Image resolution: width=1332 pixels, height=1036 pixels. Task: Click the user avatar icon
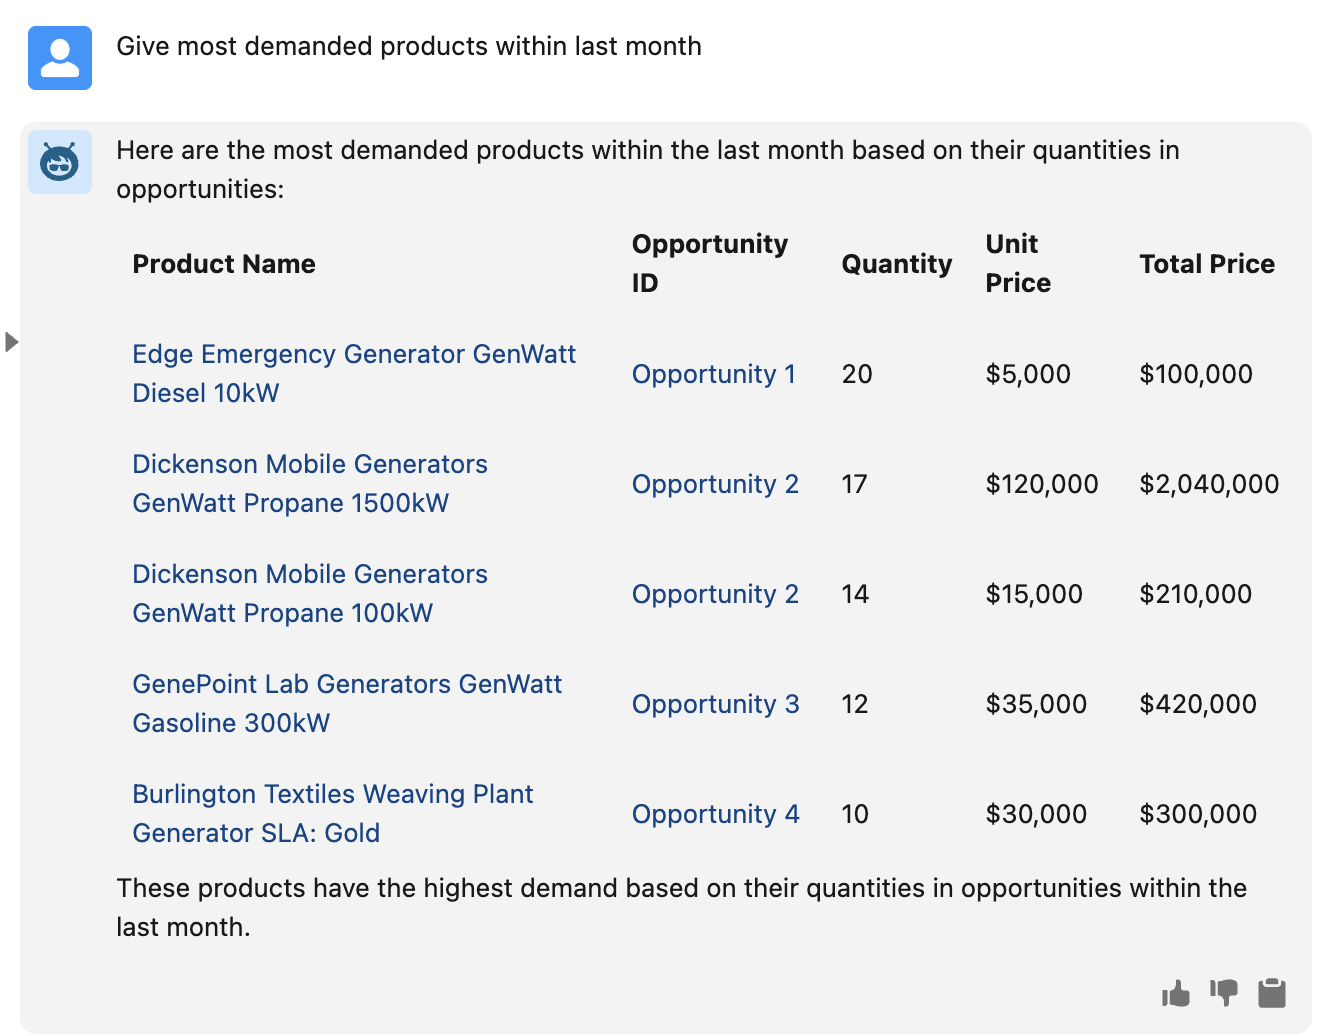click(60, 58)
